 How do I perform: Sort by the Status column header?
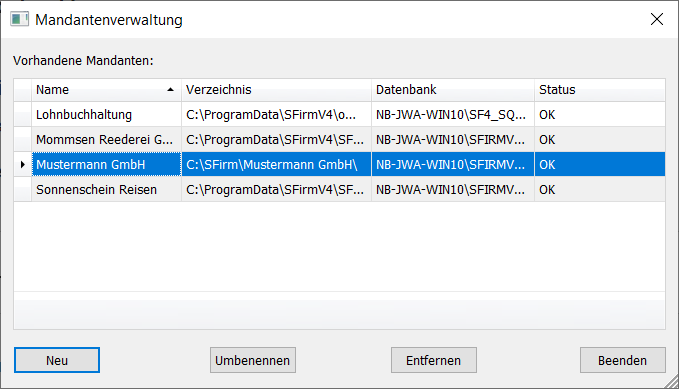pos(600,90)
